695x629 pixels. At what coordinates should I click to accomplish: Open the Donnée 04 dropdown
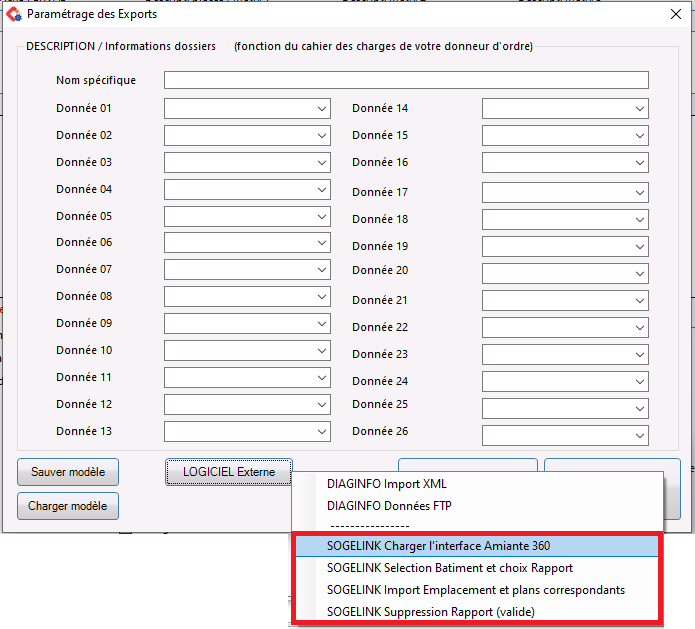[x=247, y=190]
